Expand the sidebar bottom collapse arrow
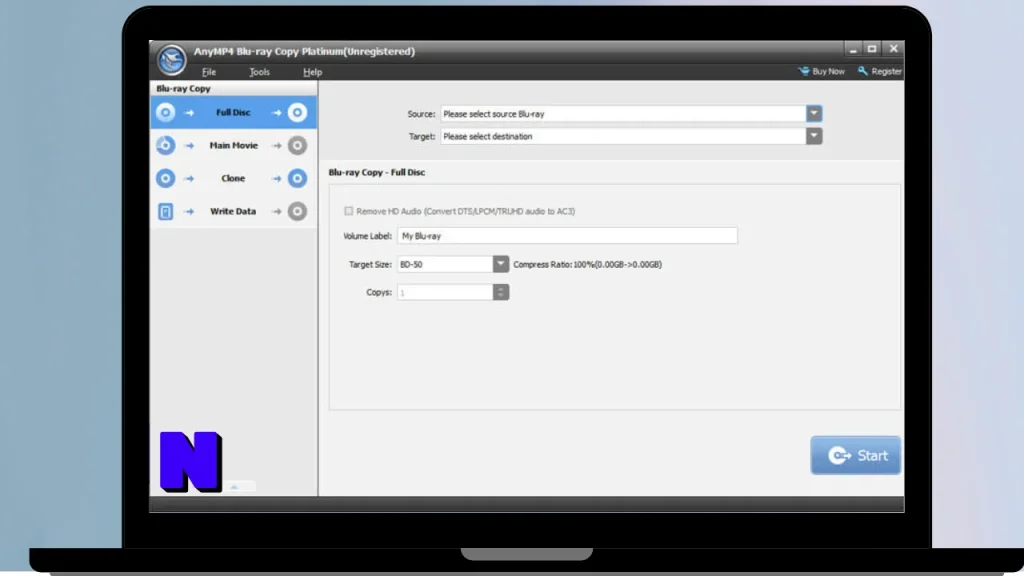Screen dimensions: 1024x576 [234, 487]
